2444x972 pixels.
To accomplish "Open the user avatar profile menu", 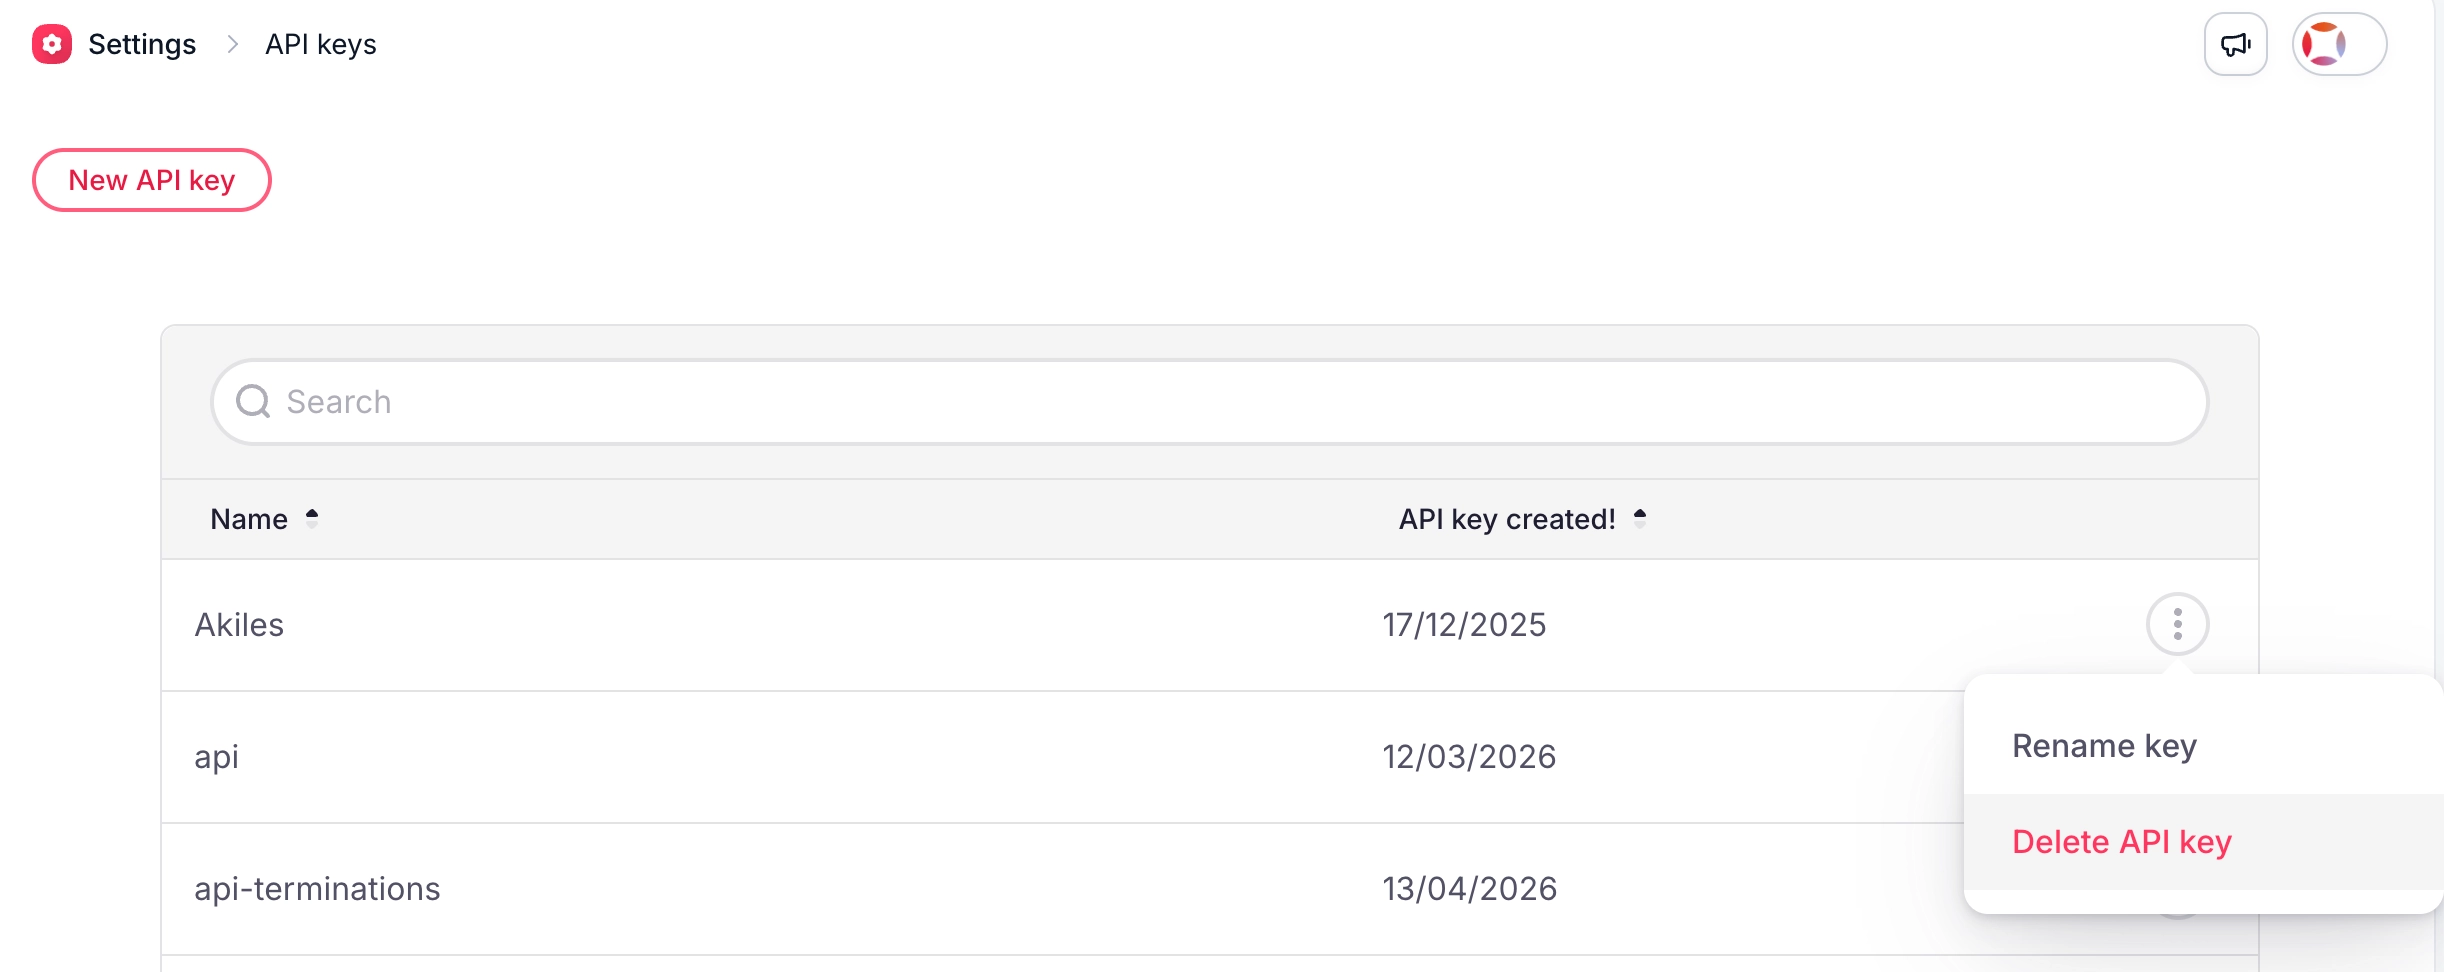I will coord(2339,44).
